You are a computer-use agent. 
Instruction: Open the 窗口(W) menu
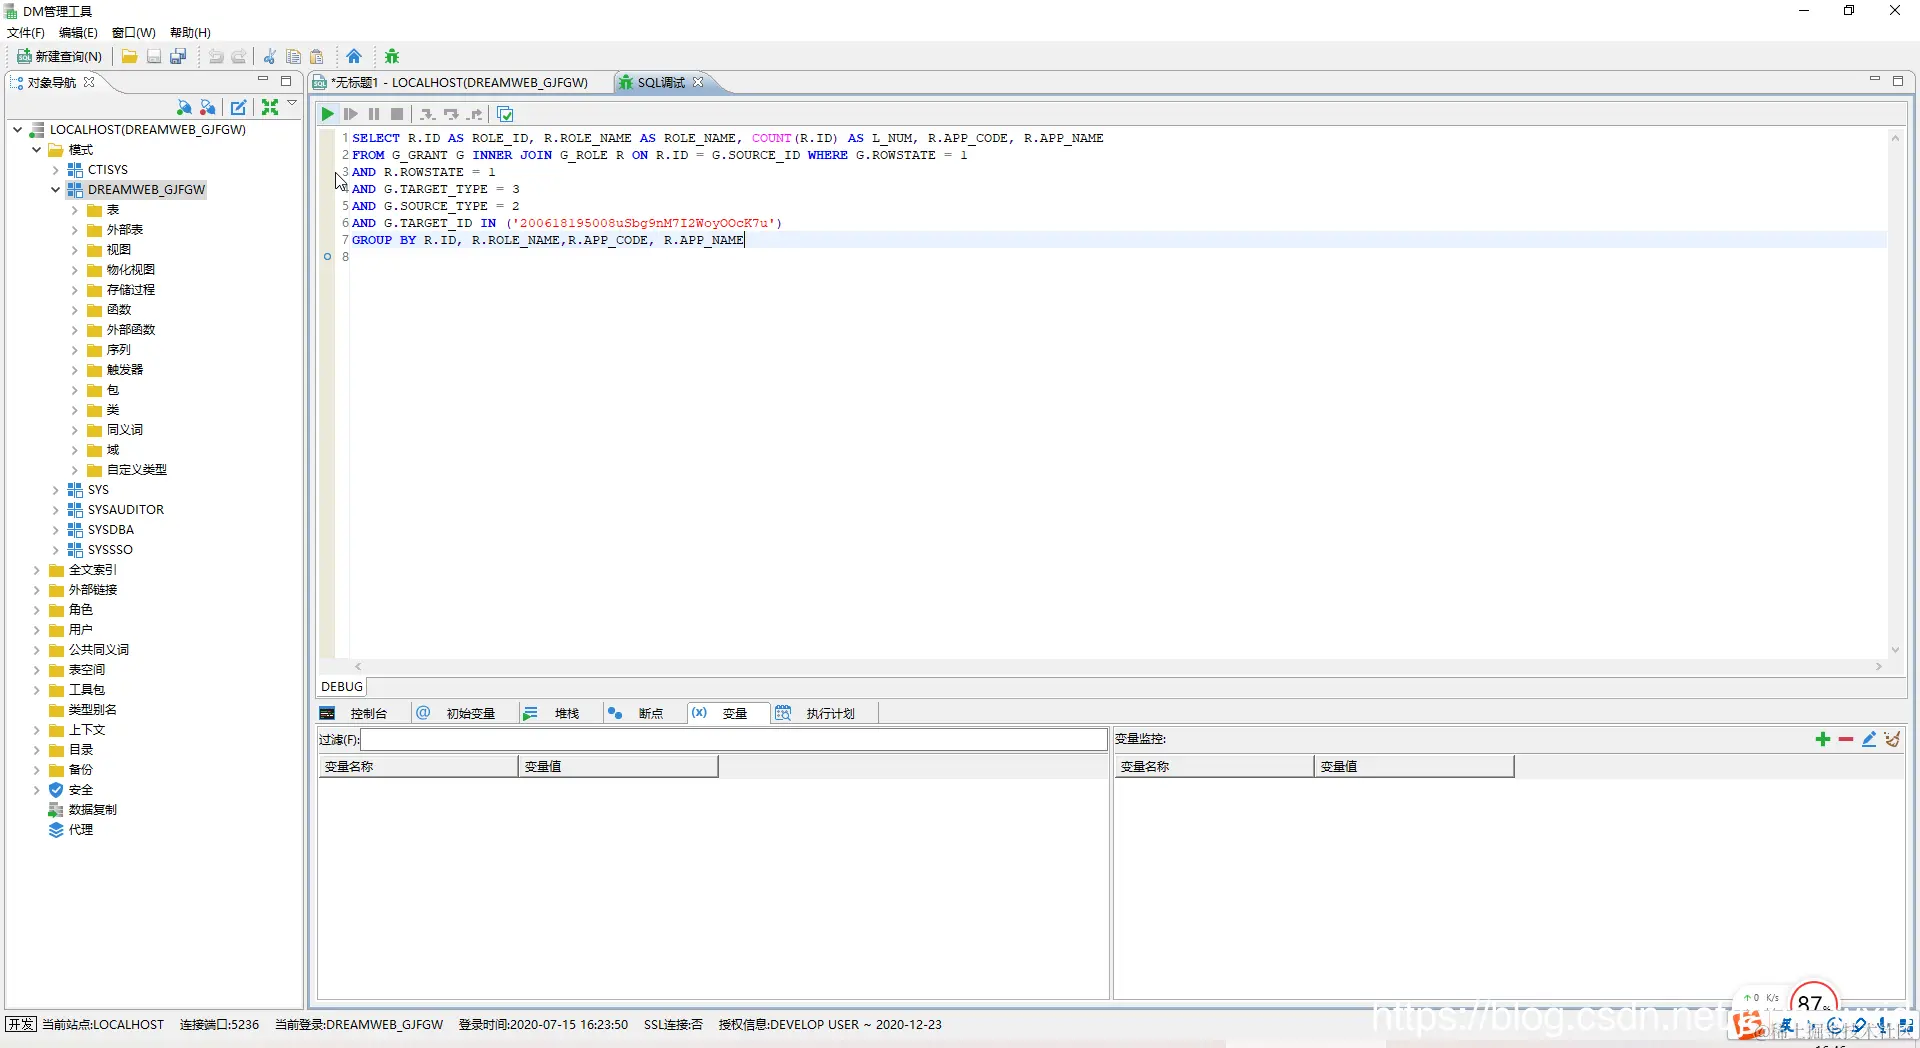[x=134, y=33]
